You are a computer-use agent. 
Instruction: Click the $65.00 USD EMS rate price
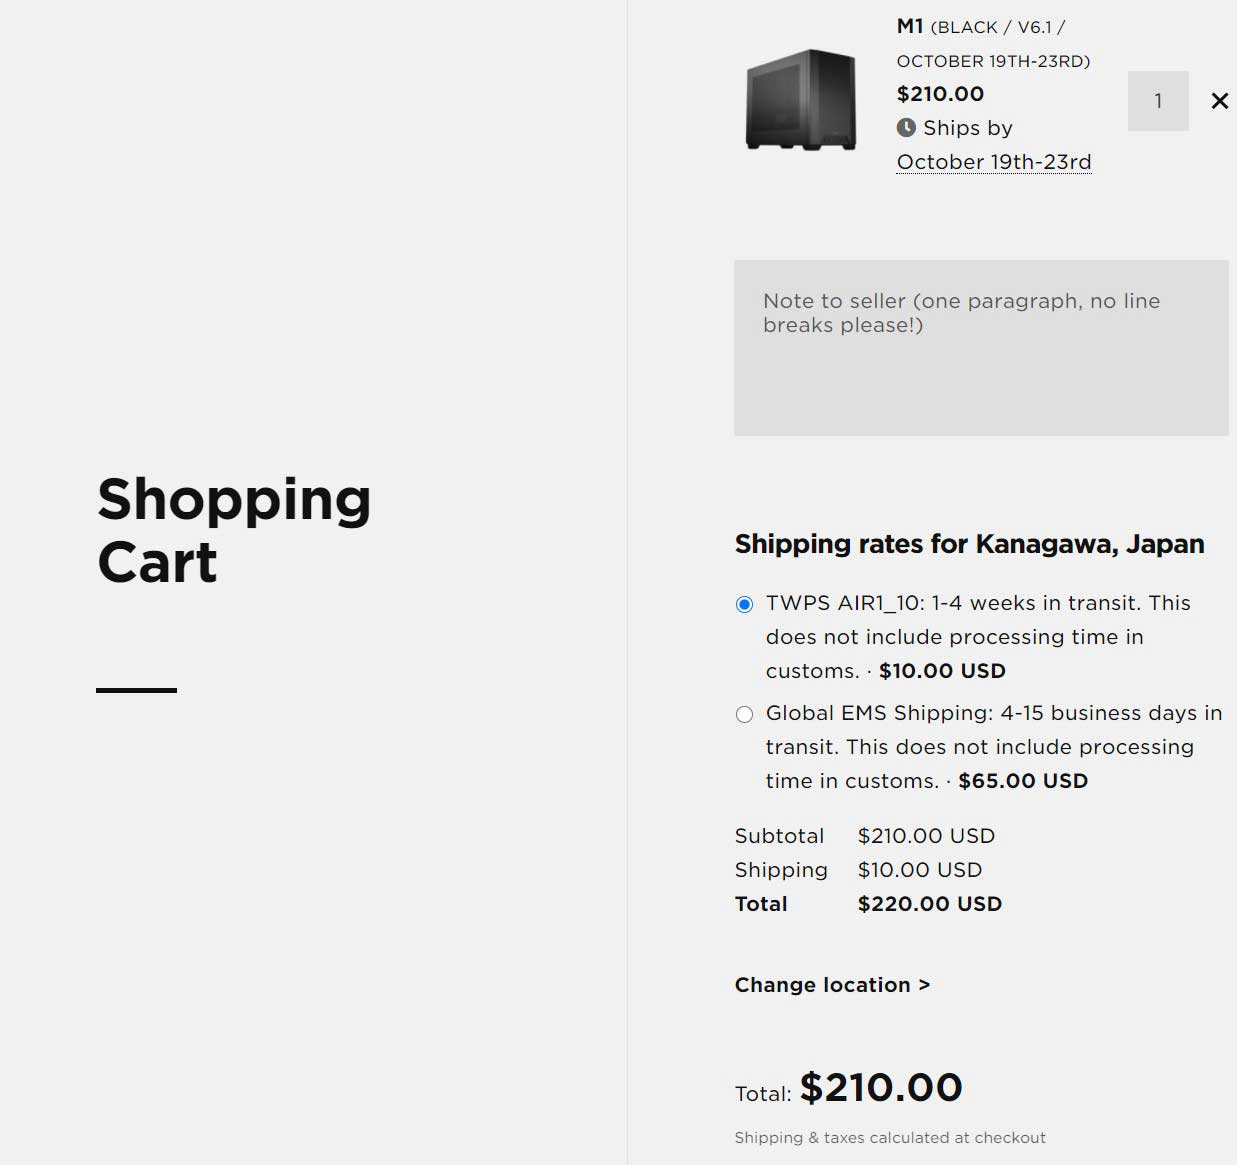(1022, 781)
